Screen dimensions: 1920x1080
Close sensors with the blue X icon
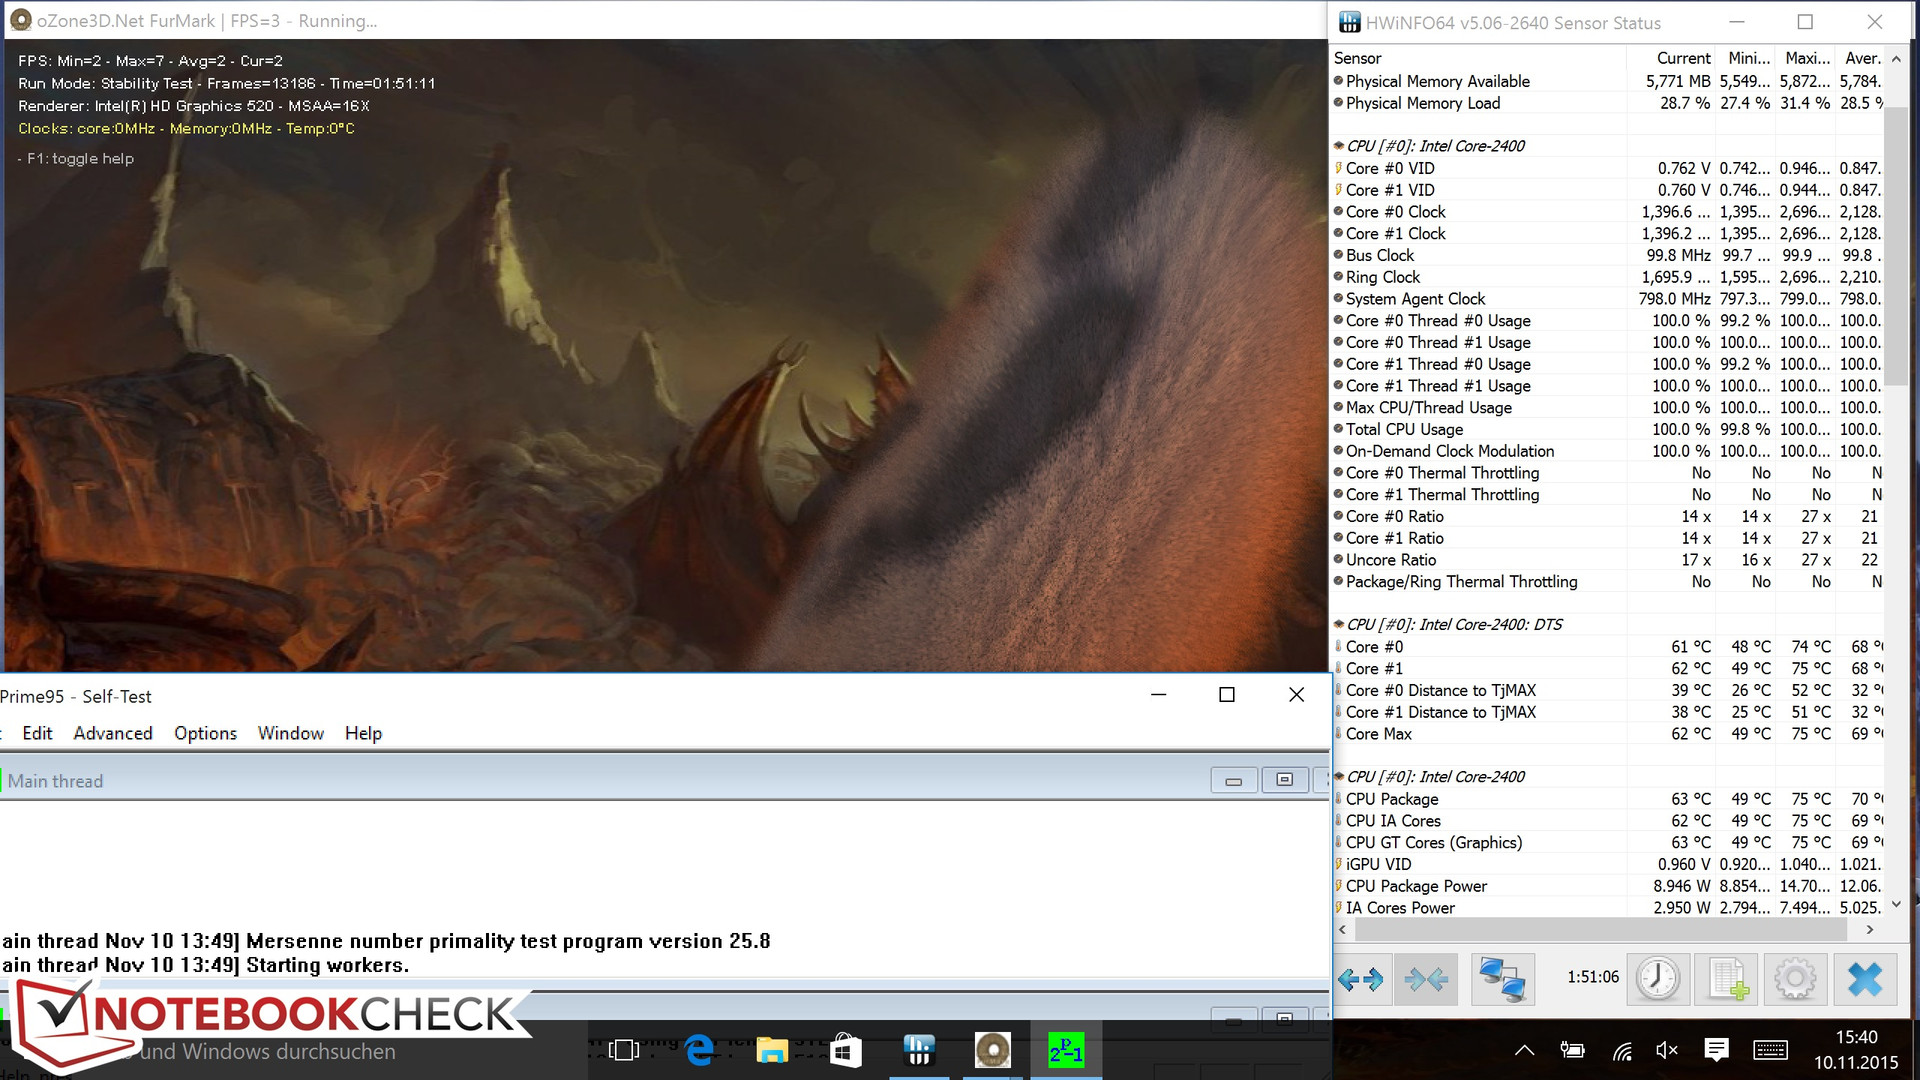(x=1864, y=979)
